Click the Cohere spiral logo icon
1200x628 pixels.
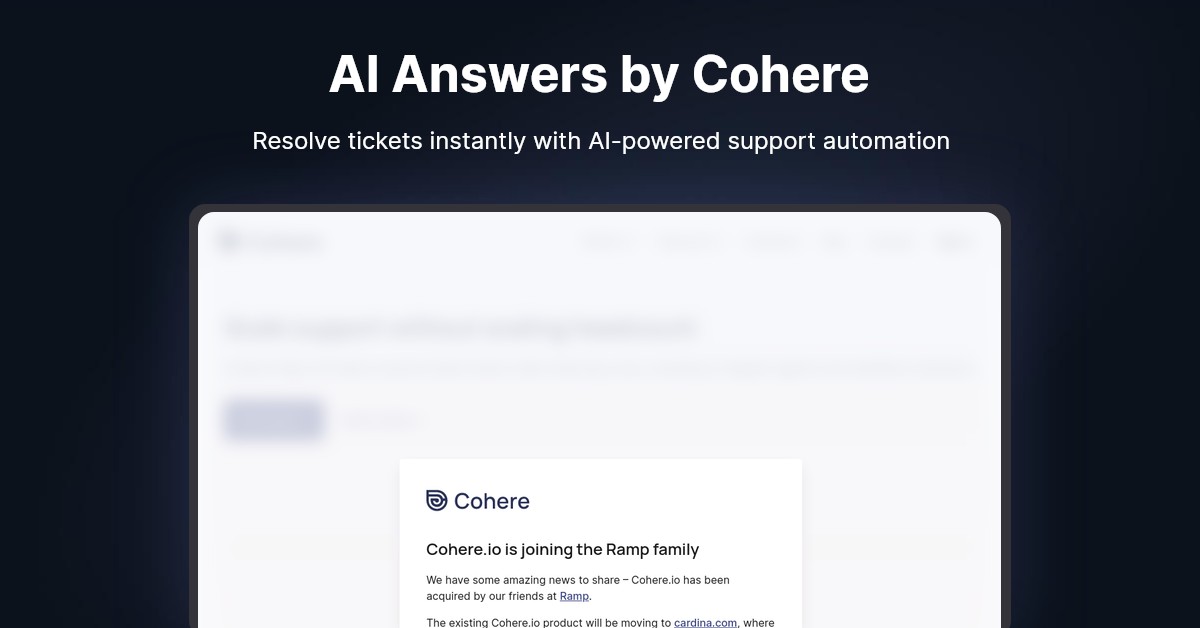(x=437, y=501)
